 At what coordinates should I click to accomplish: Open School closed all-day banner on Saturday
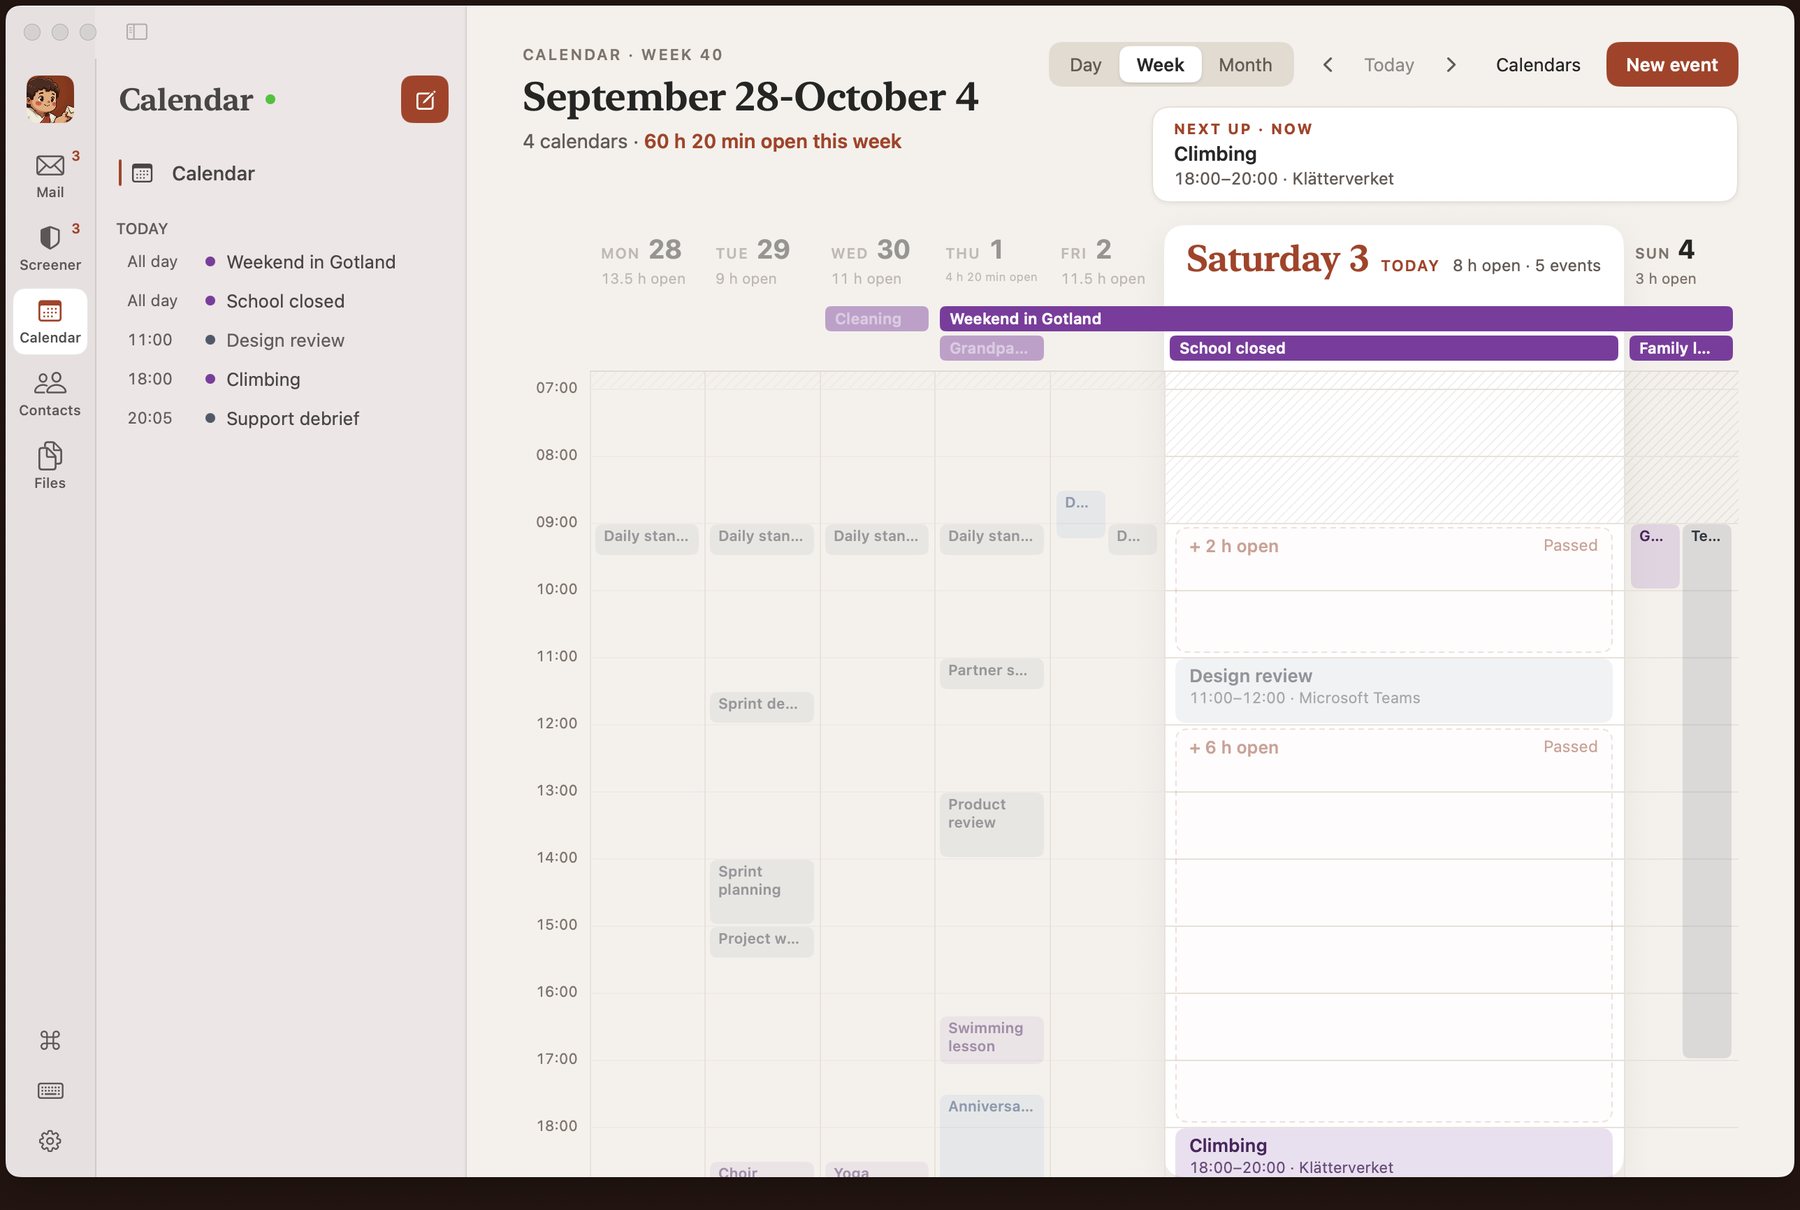tap(1393, 348)
